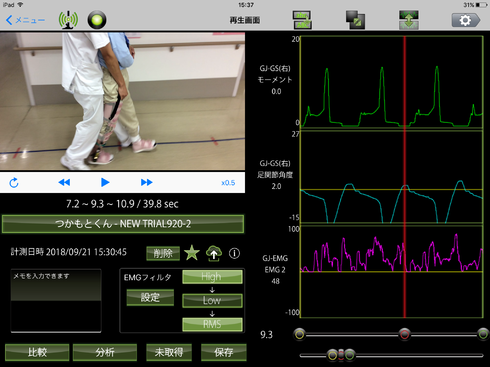Select the green moment graph
The height and width of the screenshot is (367, 490).
tap(392, 82)
